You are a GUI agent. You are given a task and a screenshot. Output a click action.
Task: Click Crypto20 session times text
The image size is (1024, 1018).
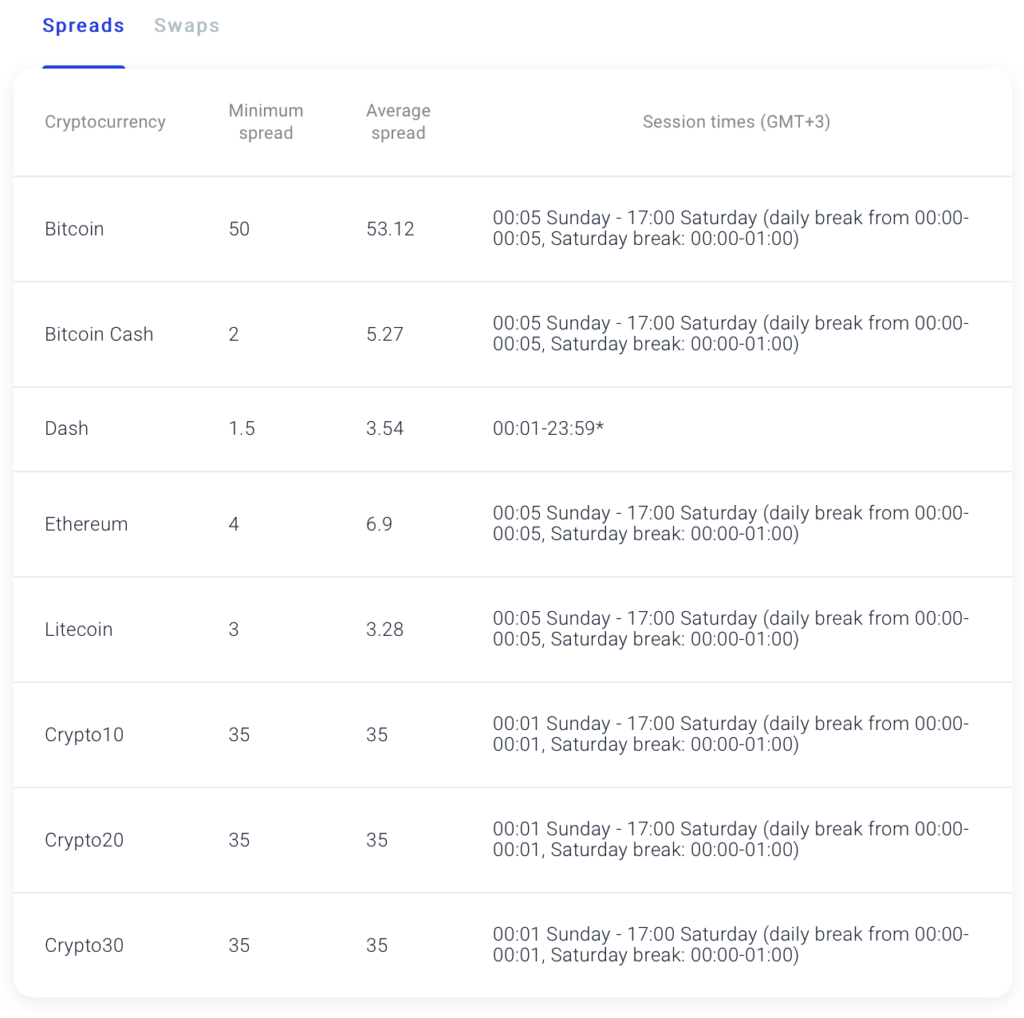[731, 840]
